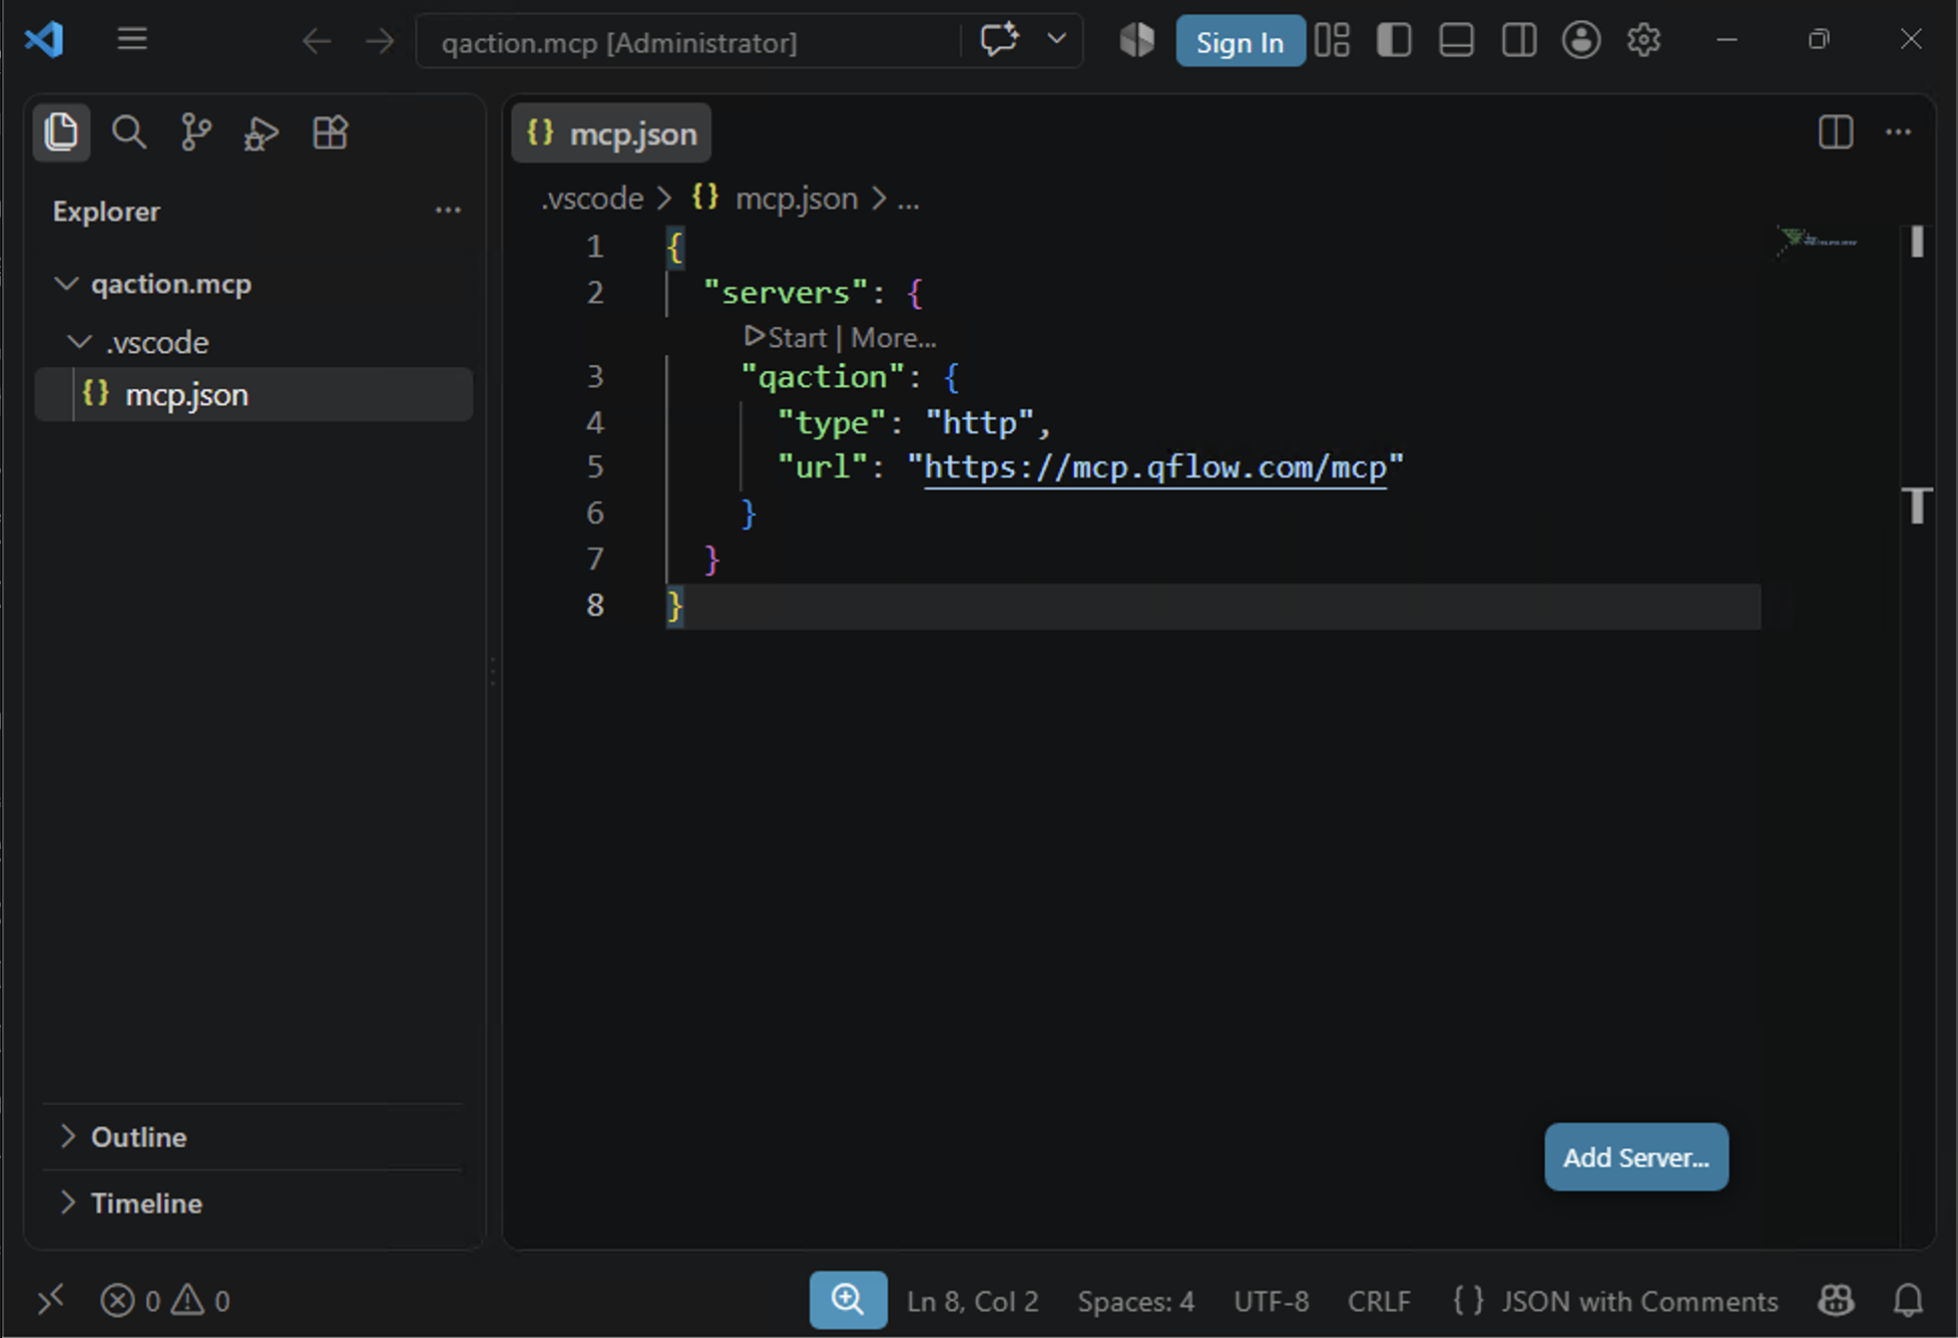
Task: Open the Copilot status icon
Action: tap(1836, 1300)
